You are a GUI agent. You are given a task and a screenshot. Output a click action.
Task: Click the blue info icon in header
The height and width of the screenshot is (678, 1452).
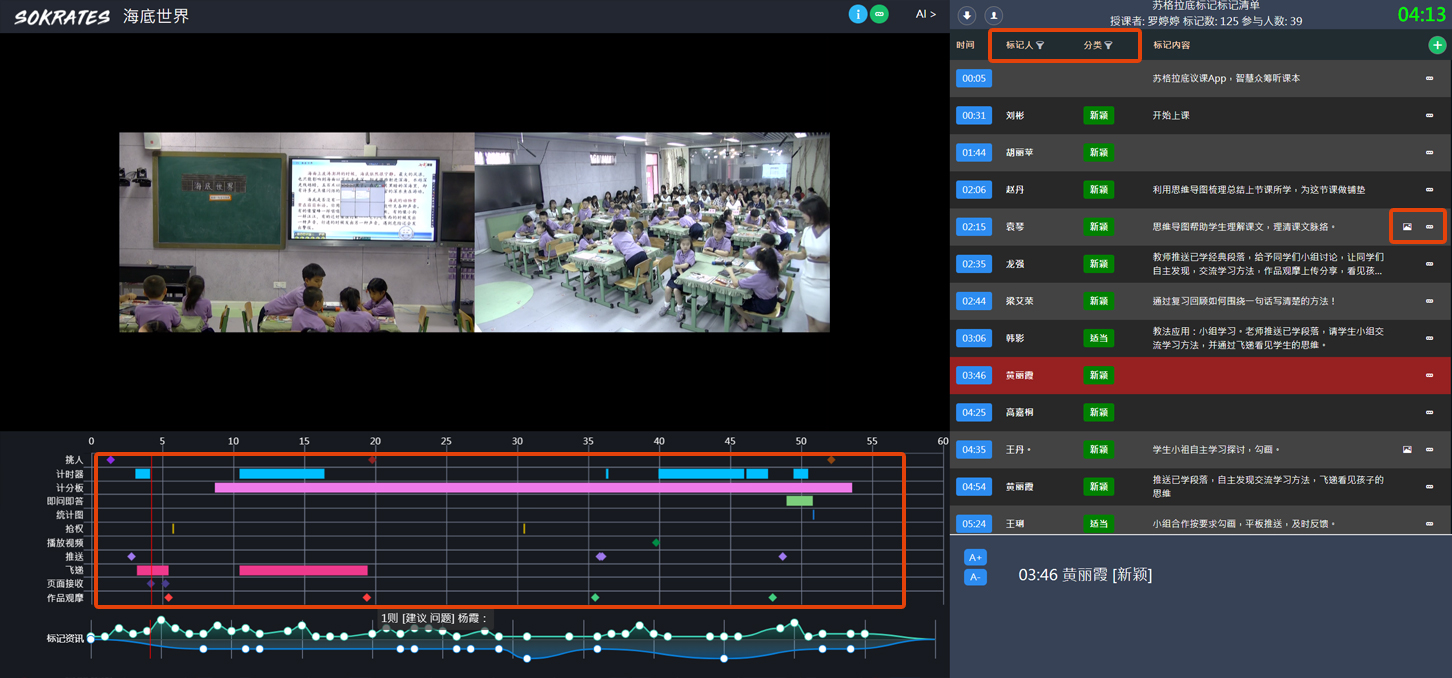[857, 14]
